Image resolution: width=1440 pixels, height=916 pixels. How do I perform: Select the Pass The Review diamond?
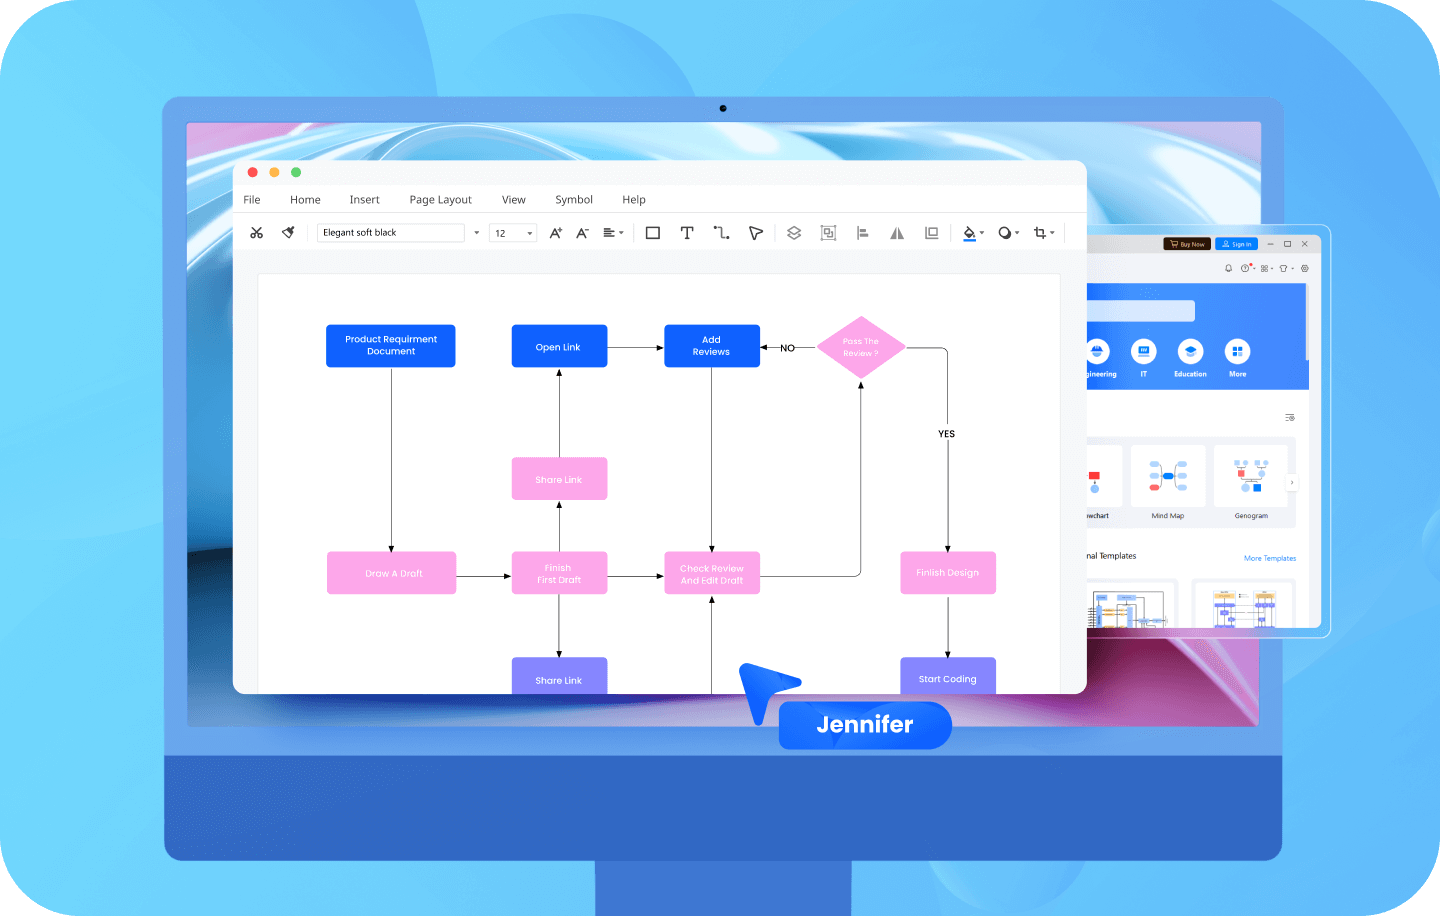click(861, 347)
